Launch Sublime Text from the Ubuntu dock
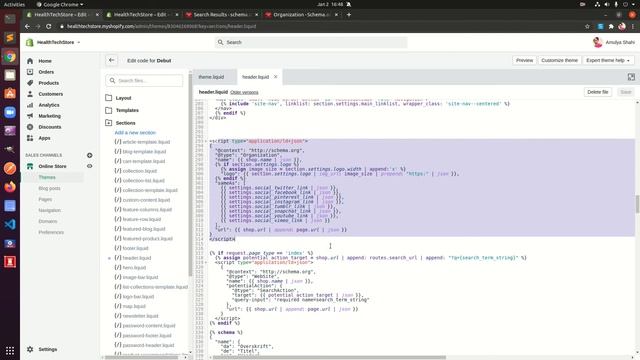The height and width of the screenshot is (360, 640). 10,38
